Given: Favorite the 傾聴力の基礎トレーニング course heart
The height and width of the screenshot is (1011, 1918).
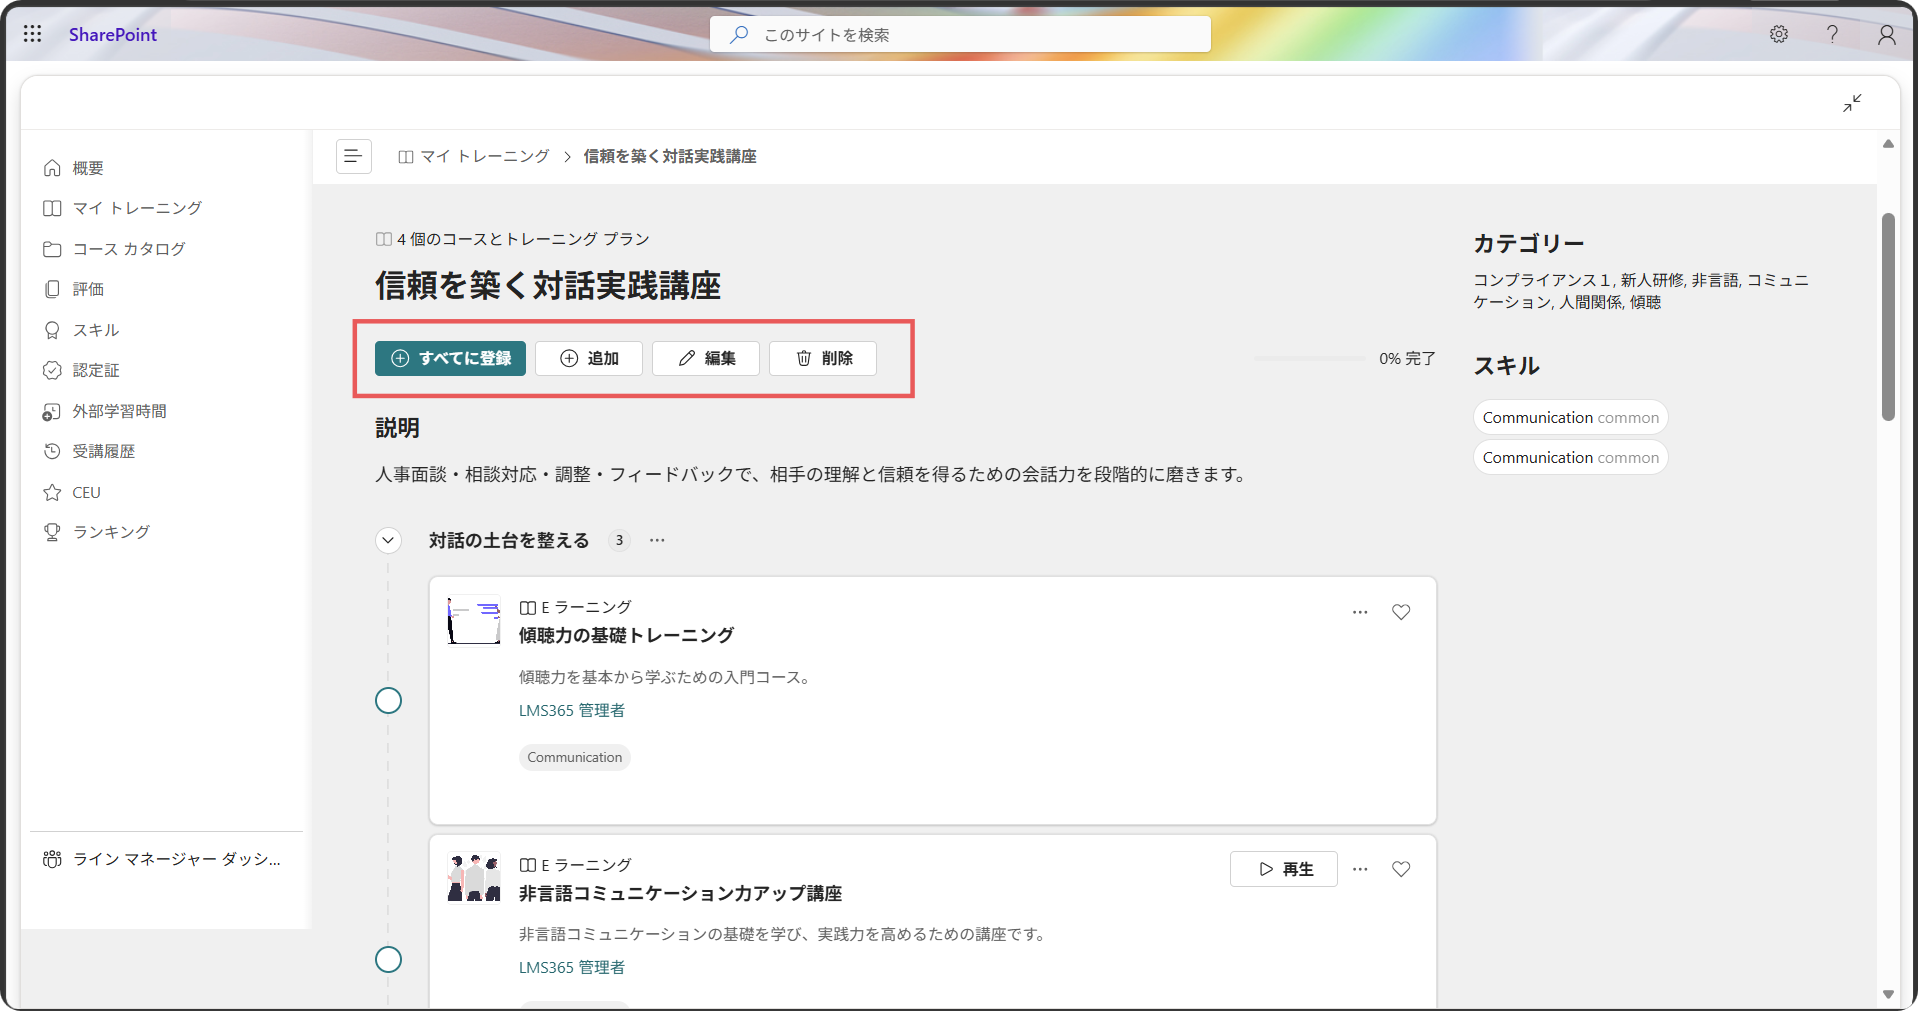Looking at the screenshot, I should click(x=1401, y=612).
